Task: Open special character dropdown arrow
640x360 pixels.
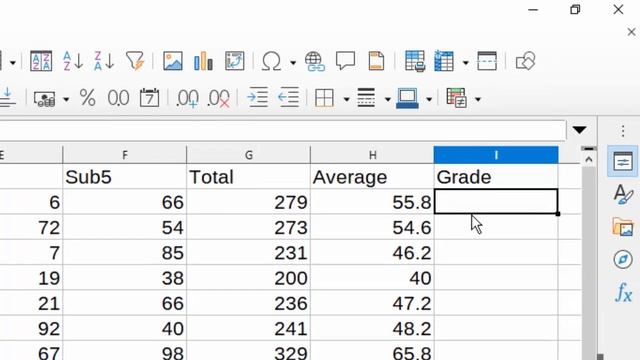Action: pos(293,62)
